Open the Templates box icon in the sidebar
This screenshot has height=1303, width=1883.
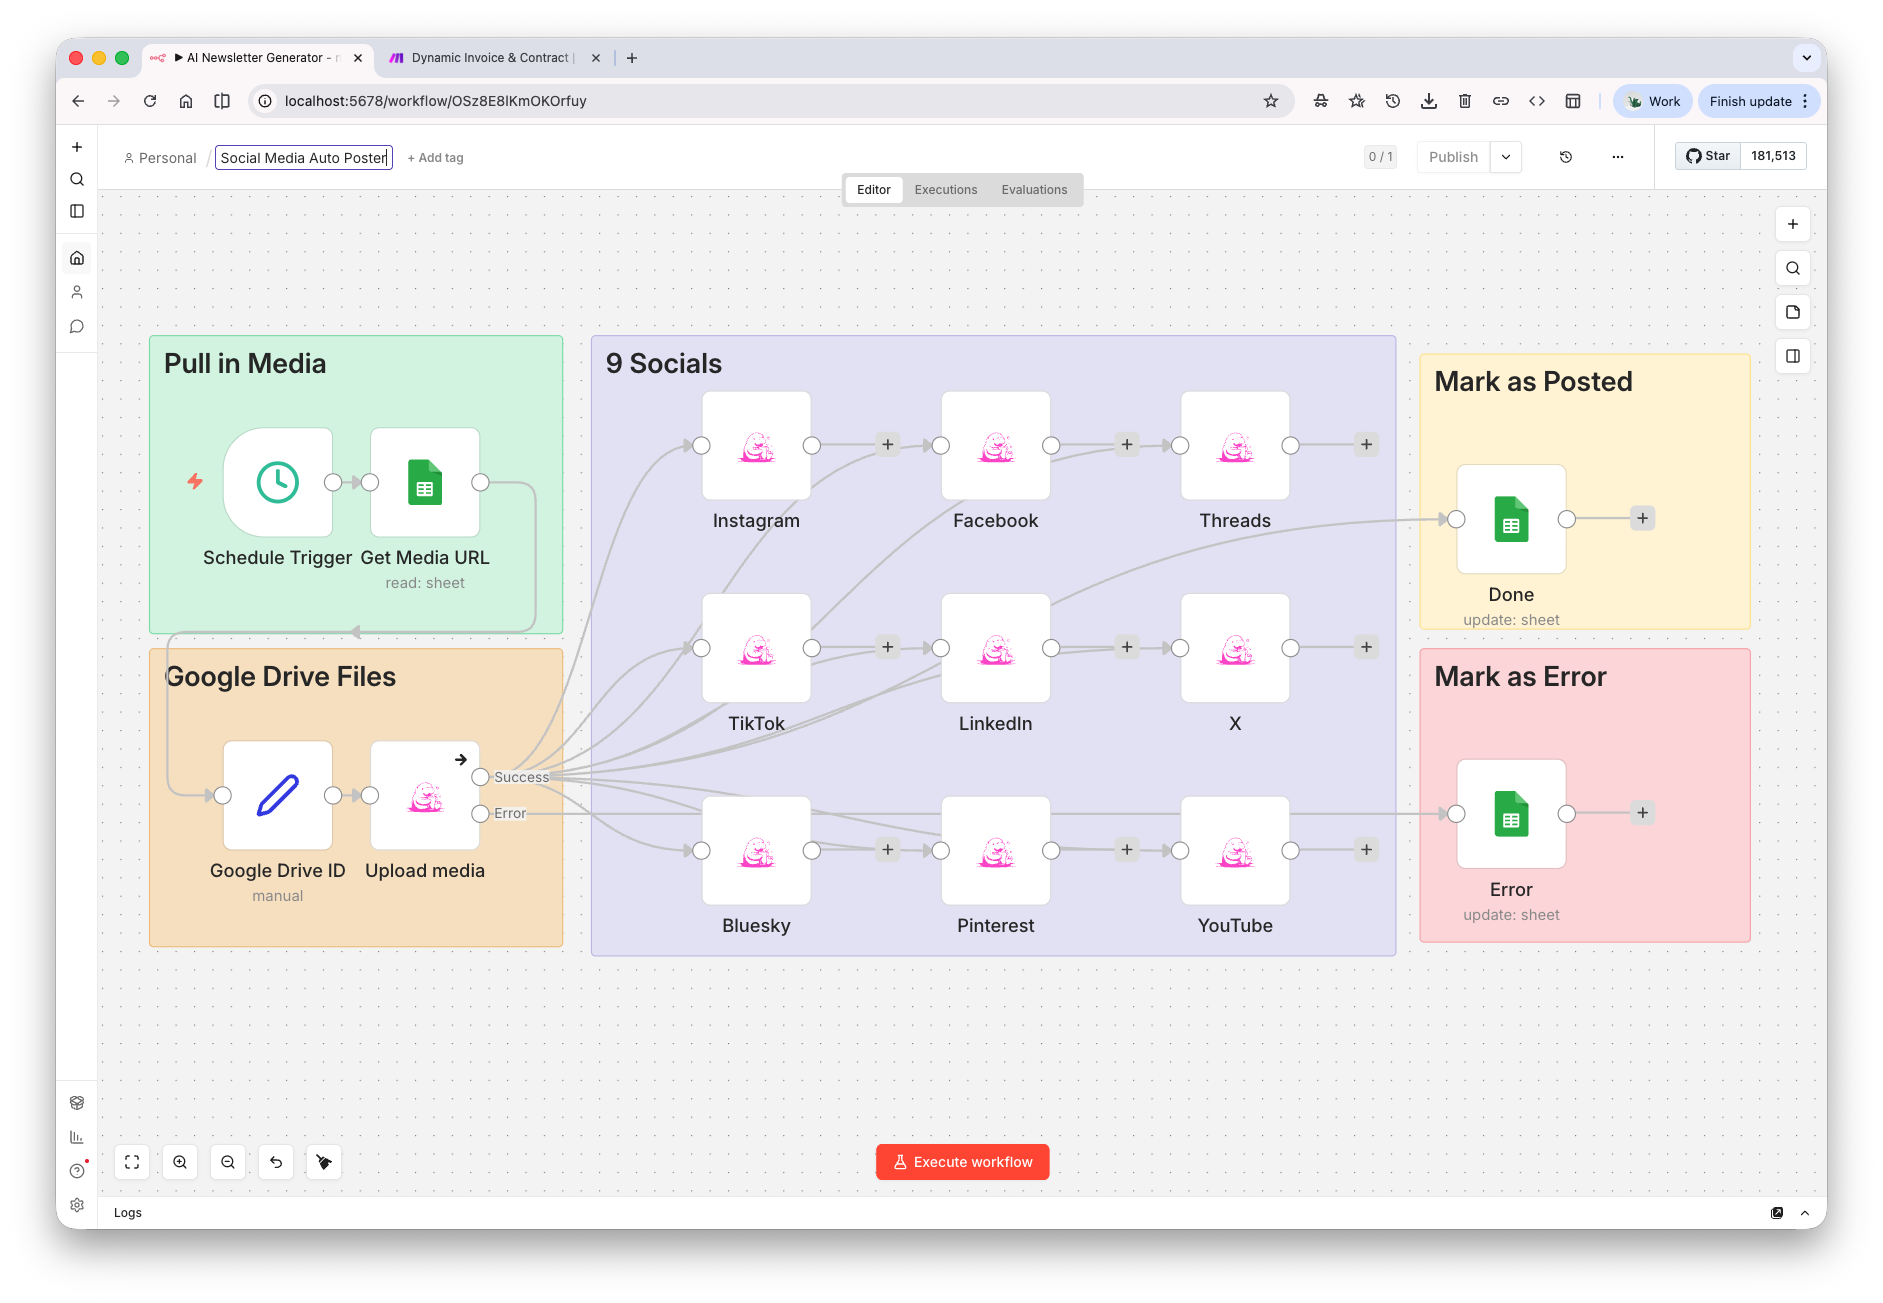(x=77, y=1103)
